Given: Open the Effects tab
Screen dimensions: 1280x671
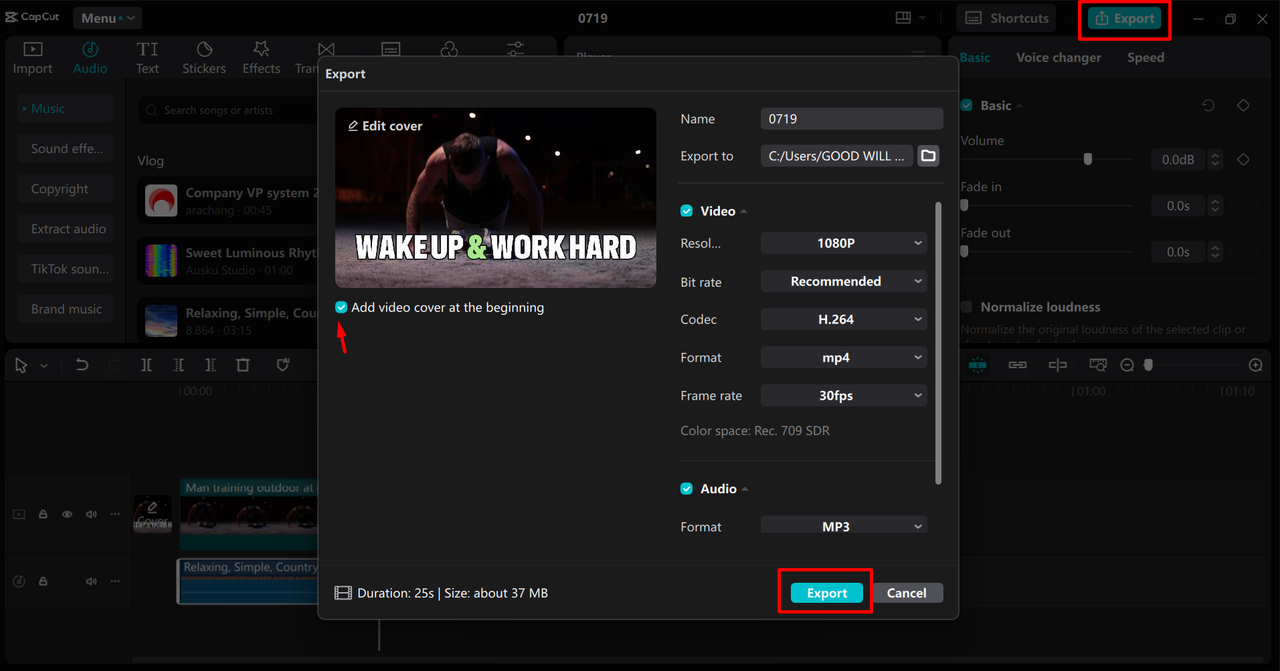Looking at the screenshot, I should click(261, 58).
